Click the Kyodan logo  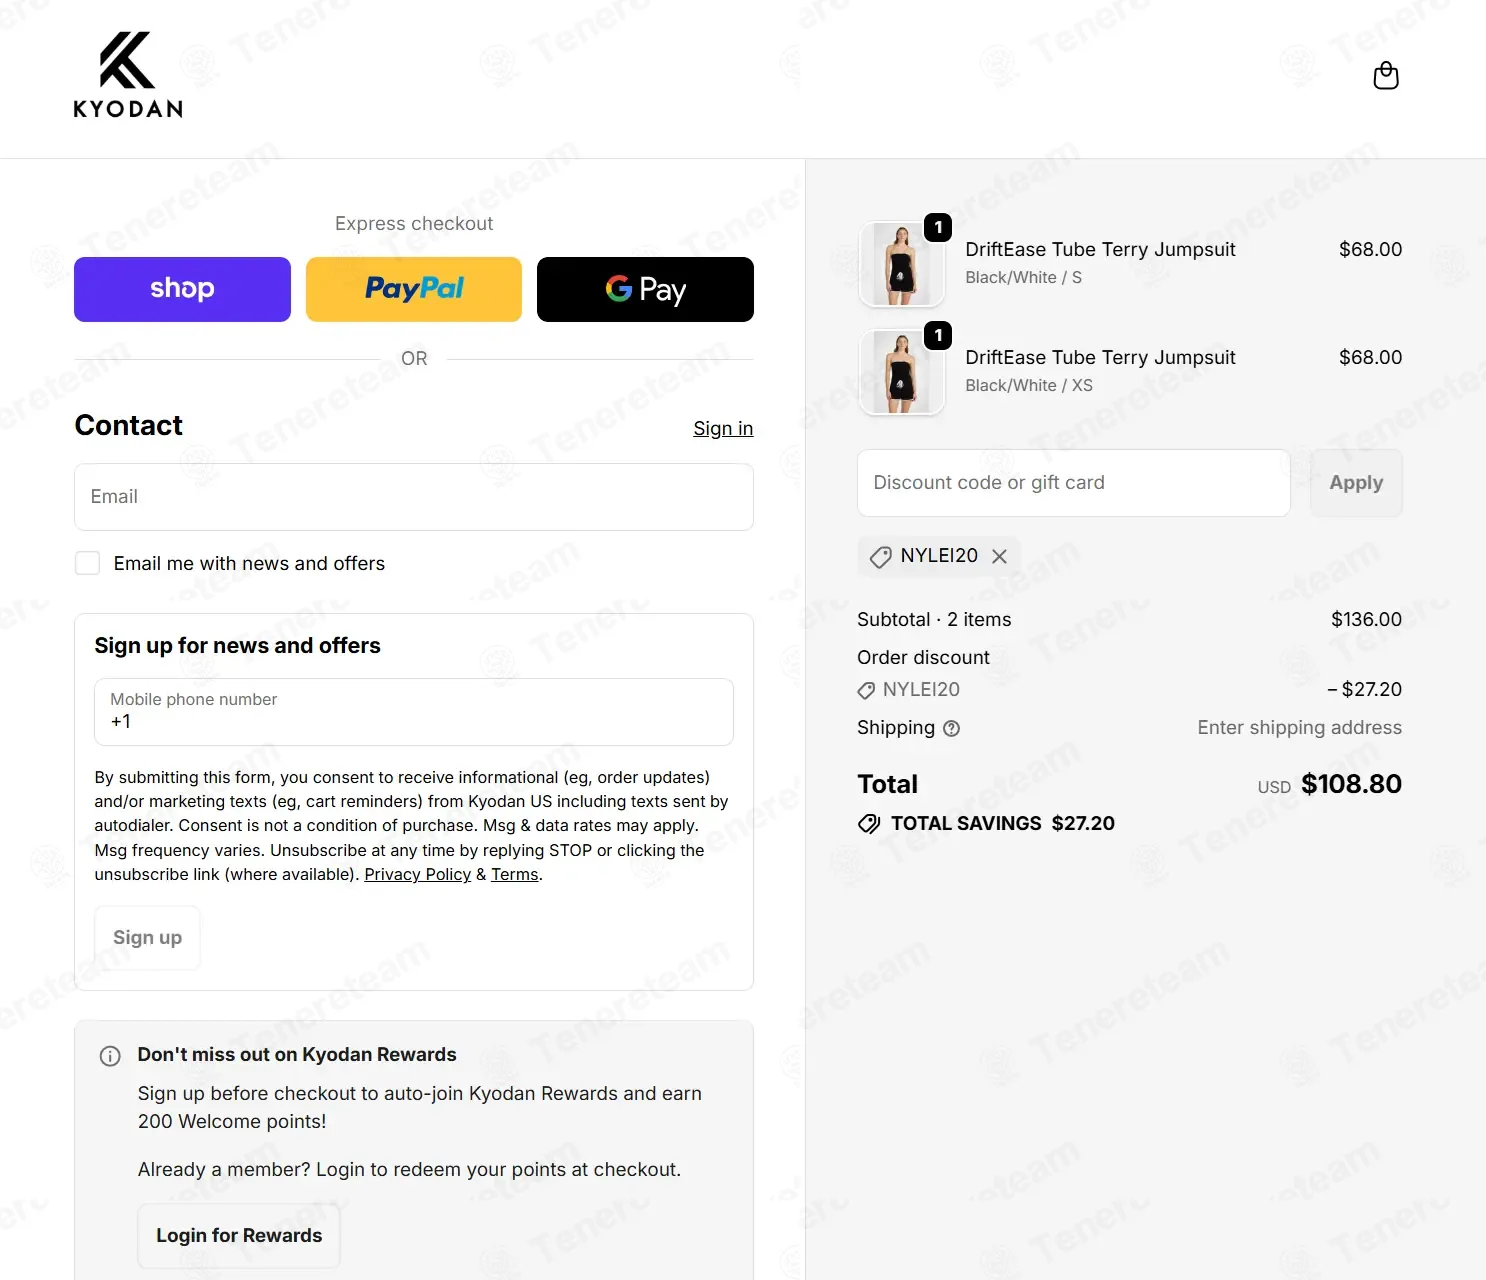coord(128,75)
